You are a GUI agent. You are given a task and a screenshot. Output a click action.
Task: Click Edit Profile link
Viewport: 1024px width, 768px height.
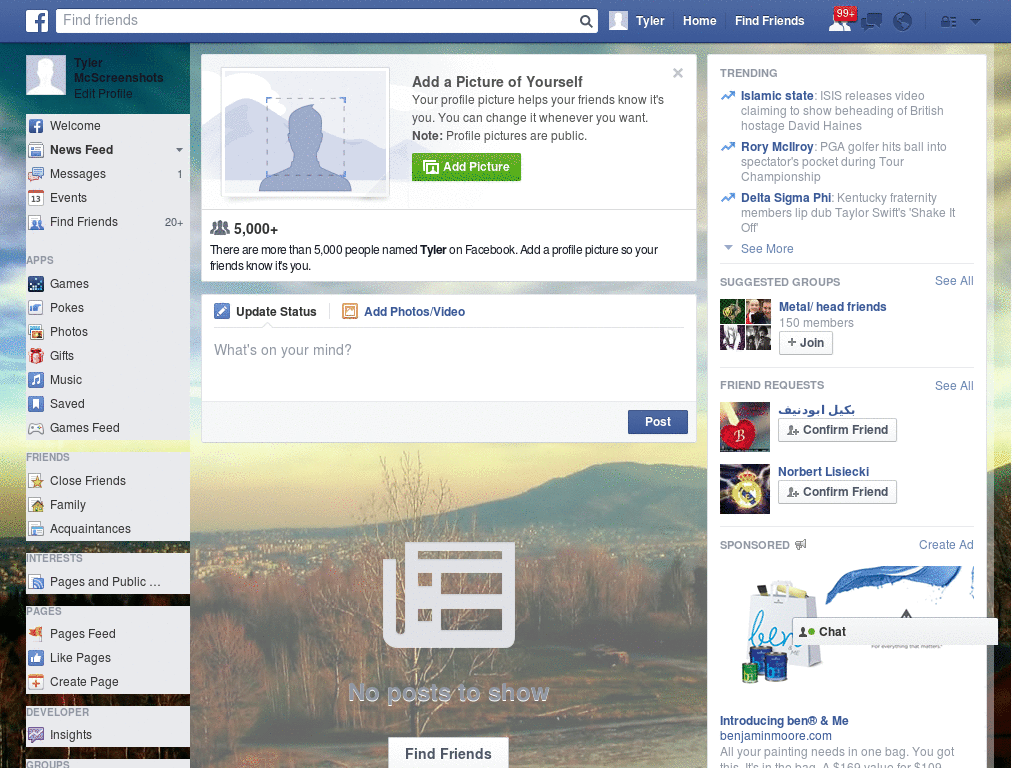point(103,94)
